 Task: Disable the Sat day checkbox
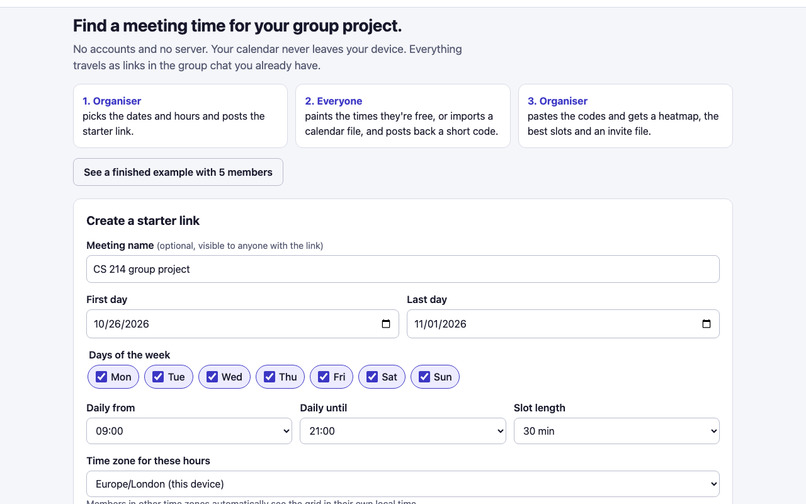click(x=372, y=377)
